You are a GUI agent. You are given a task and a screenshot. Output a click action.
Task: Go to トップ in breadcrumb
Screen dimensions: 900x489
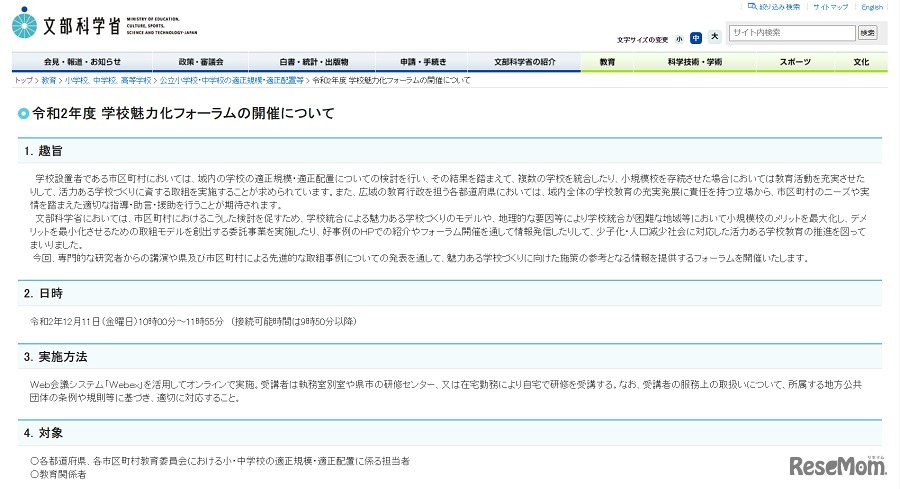24,80
